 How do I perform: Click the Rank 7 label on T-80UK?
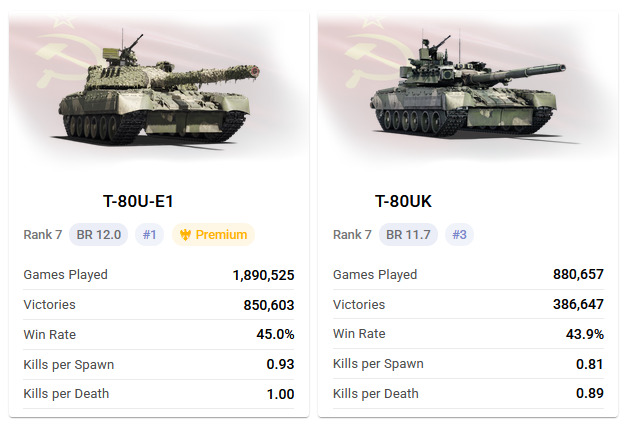tap(352, 235)
